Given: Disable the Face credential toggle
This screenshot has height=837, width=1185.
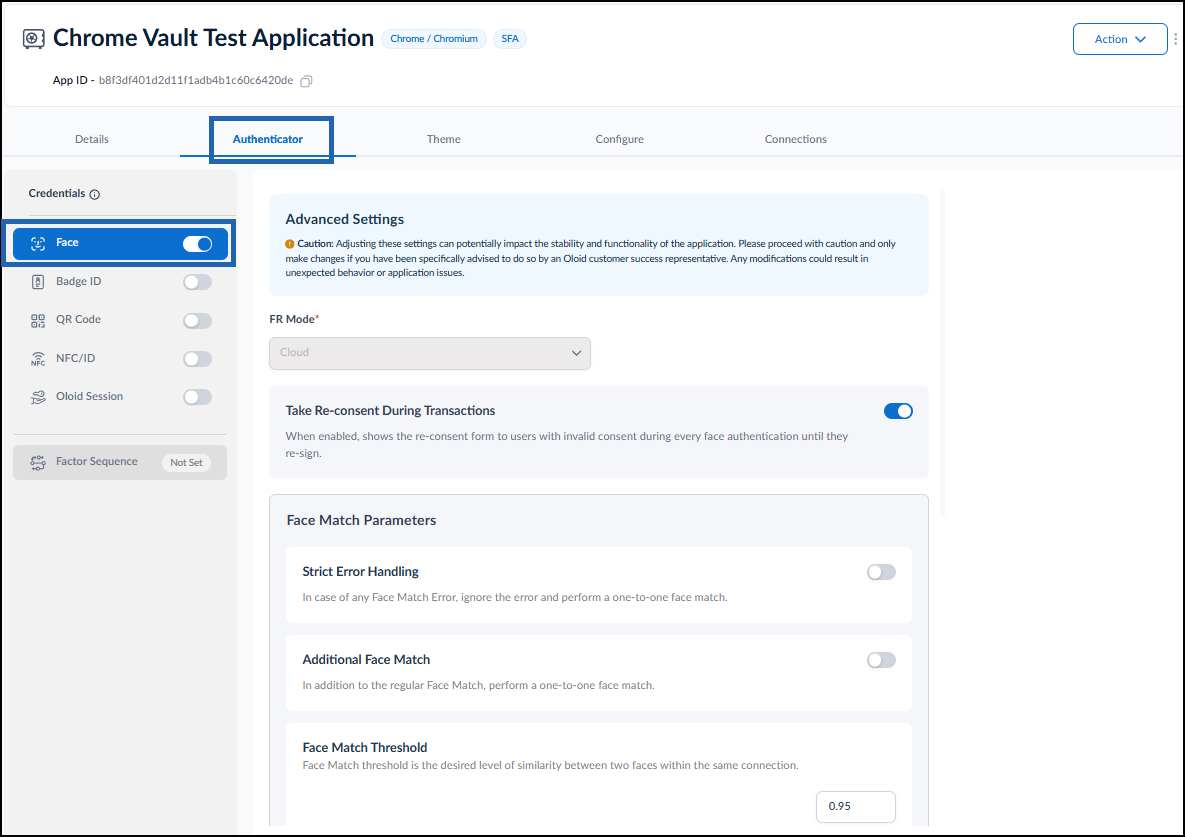Looking at the screenshot, I should (197, 243).
